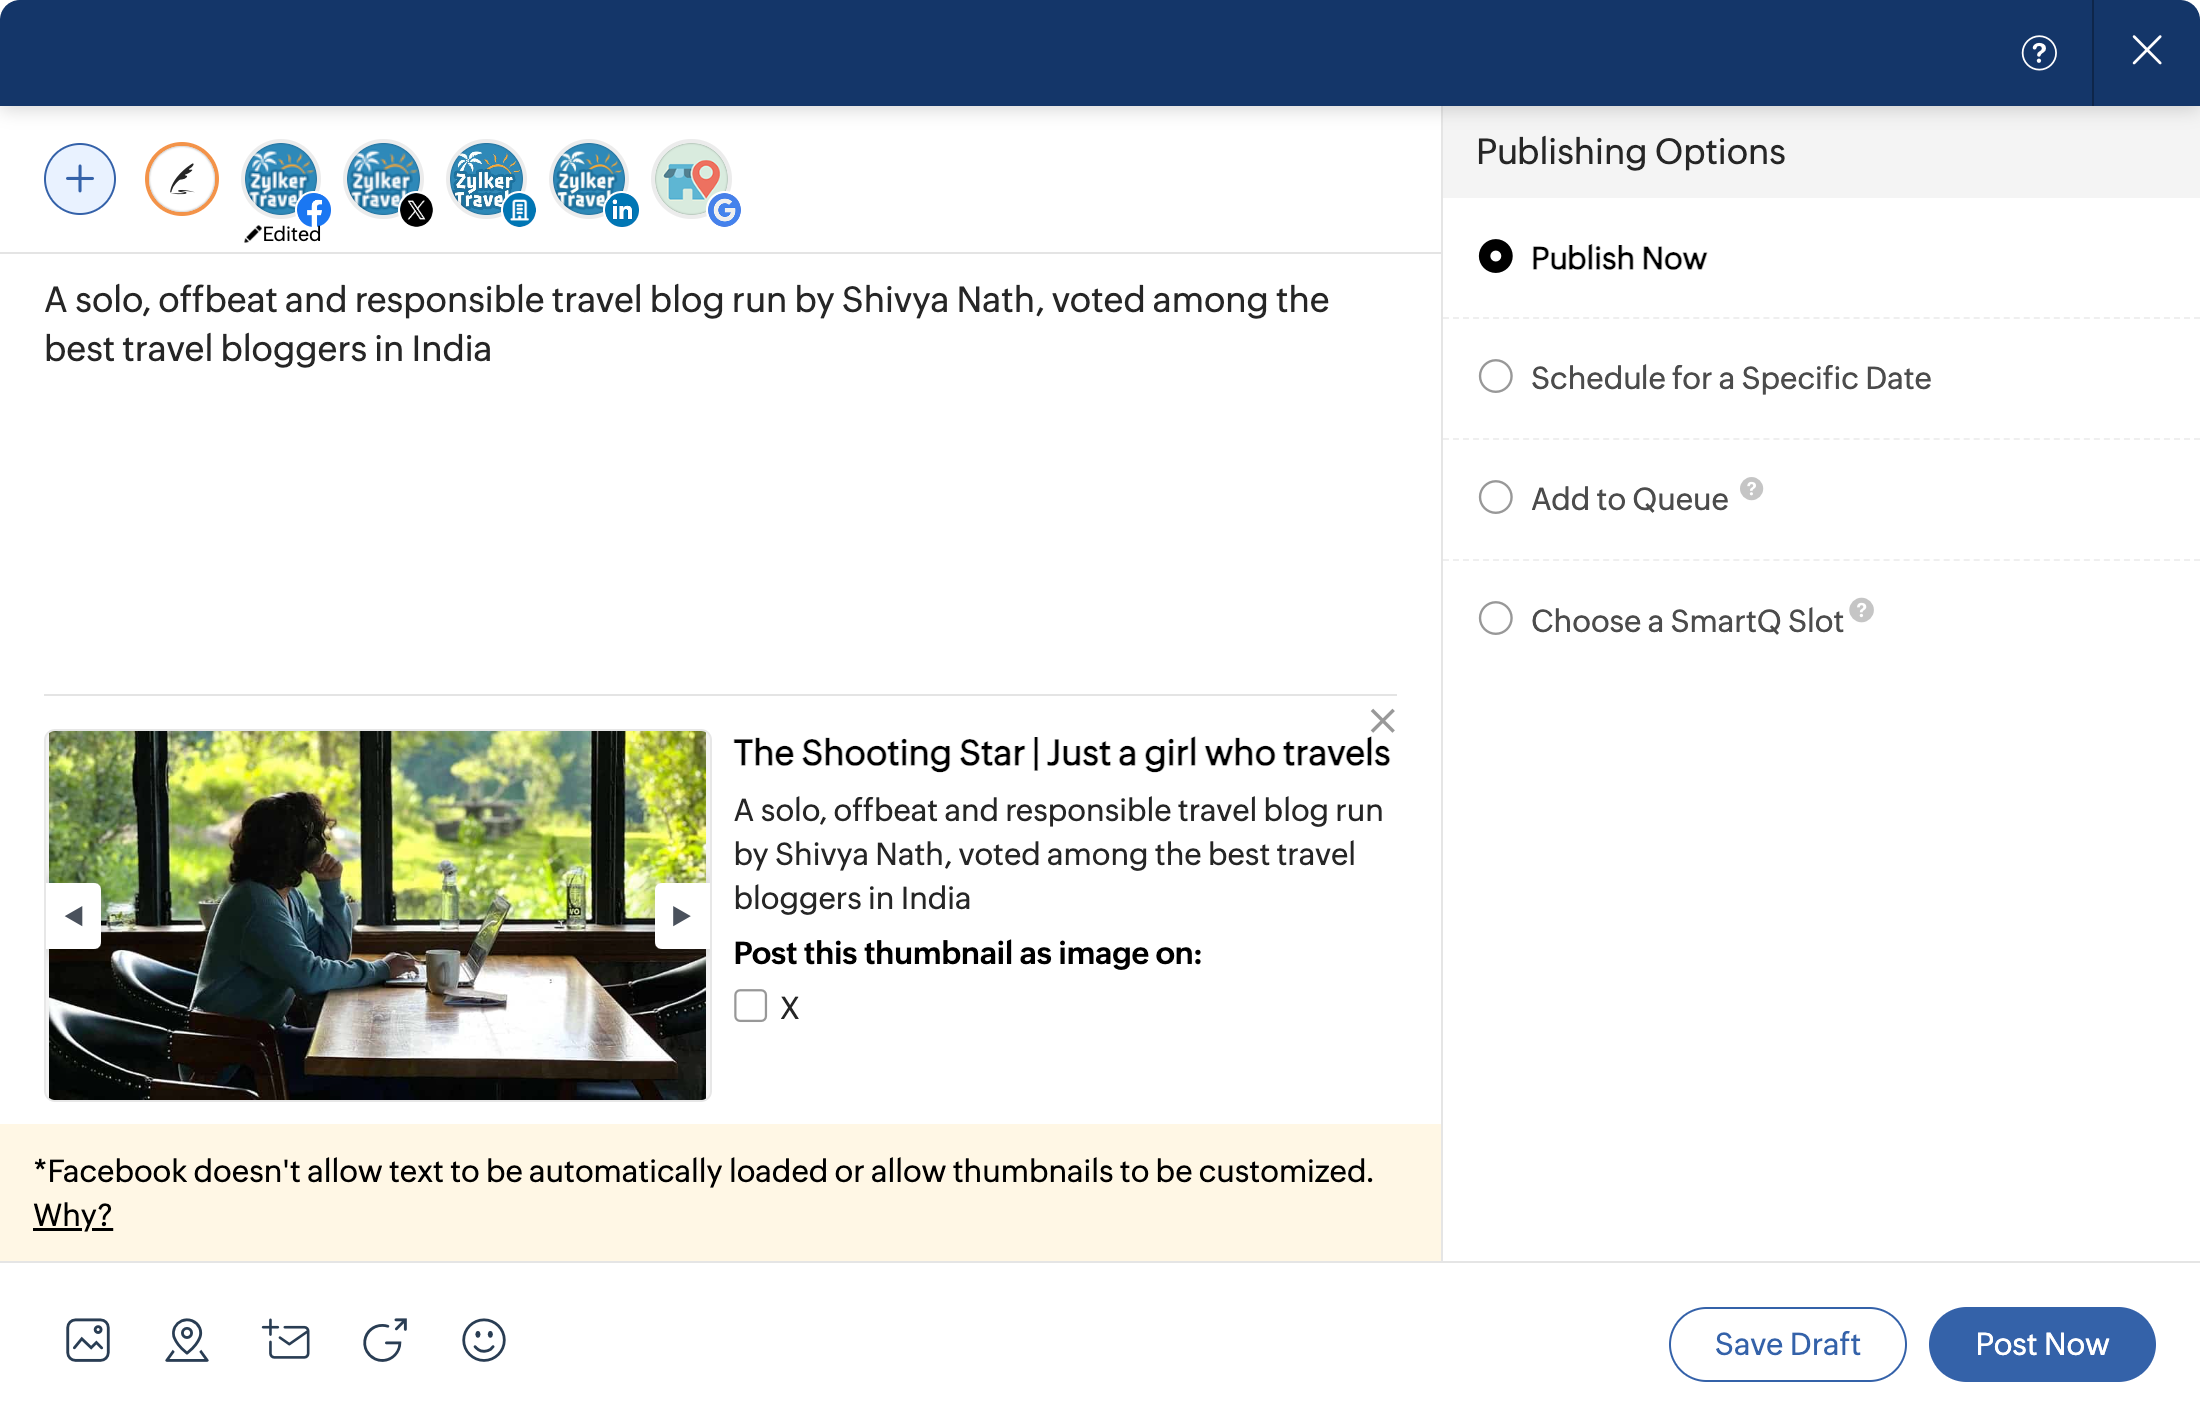Open the emoji picker smiley icon
The image size is (2200, 1414).
point(484,1340)
